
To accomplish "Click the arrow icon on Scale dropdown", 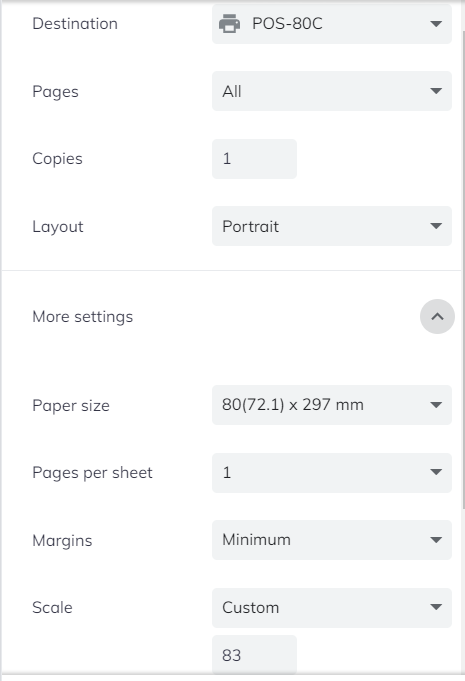I will 436,607.
